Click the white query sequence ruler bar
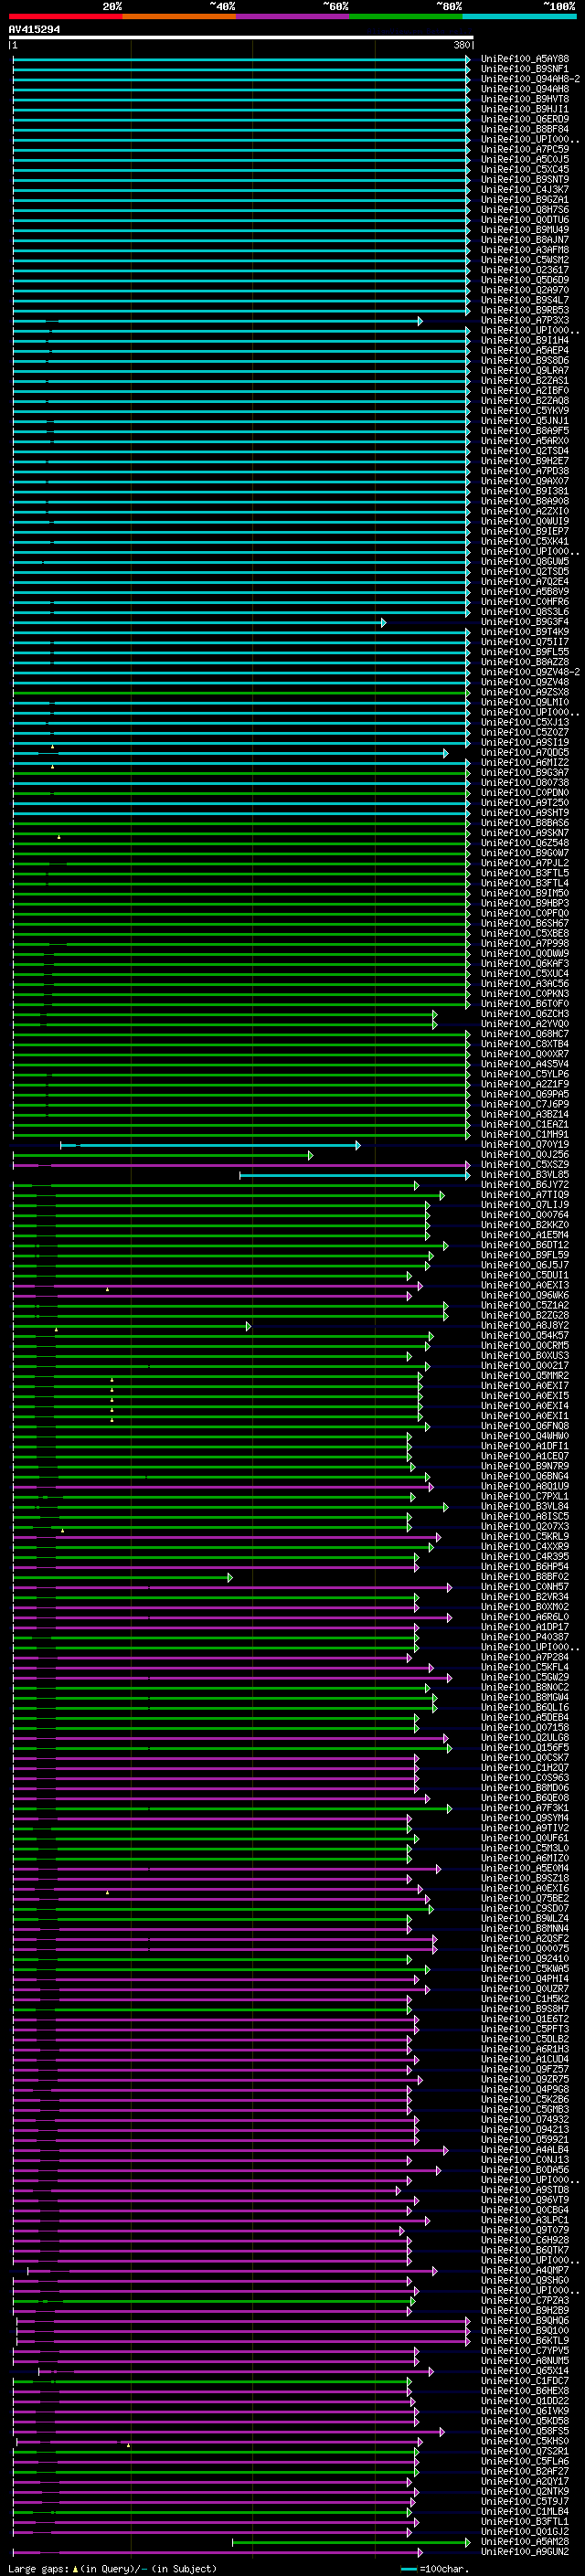 (241, 38)
